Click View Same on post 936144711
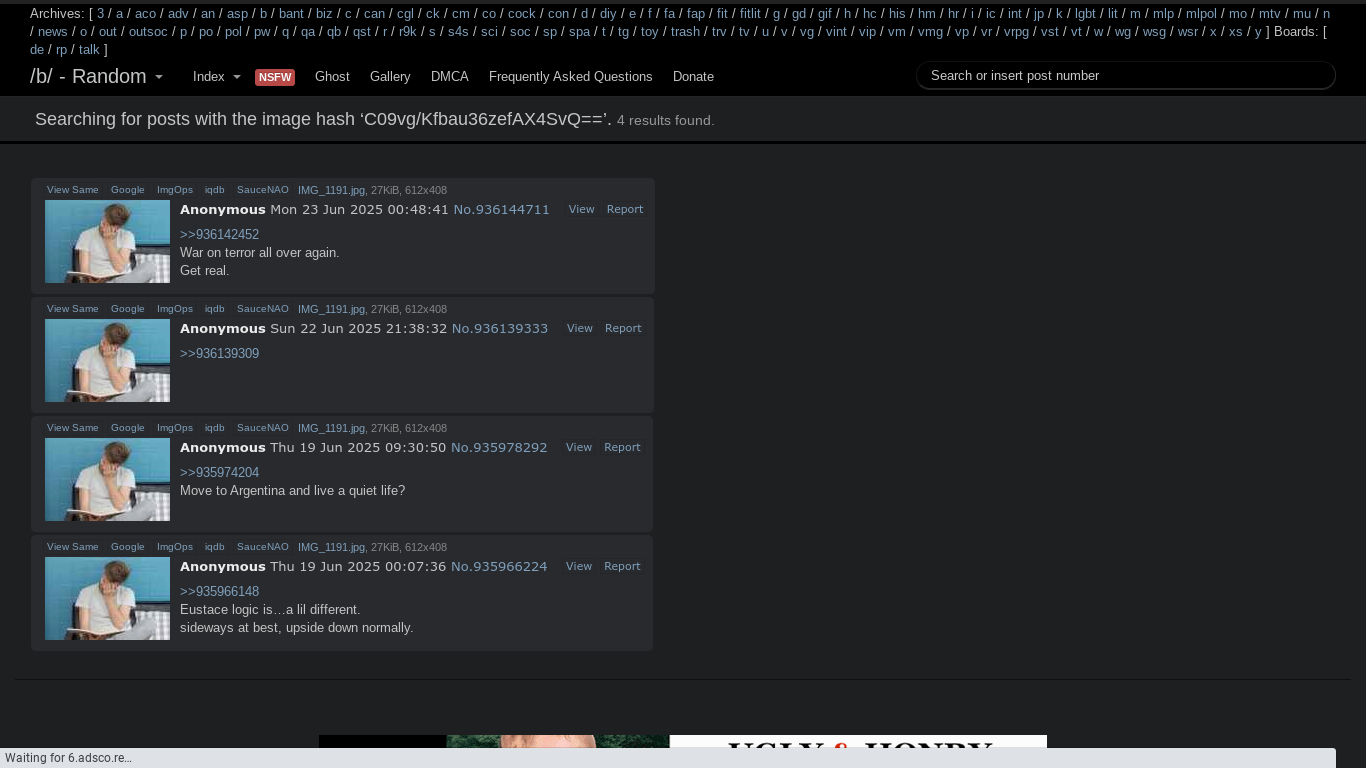 coord(73,190)
